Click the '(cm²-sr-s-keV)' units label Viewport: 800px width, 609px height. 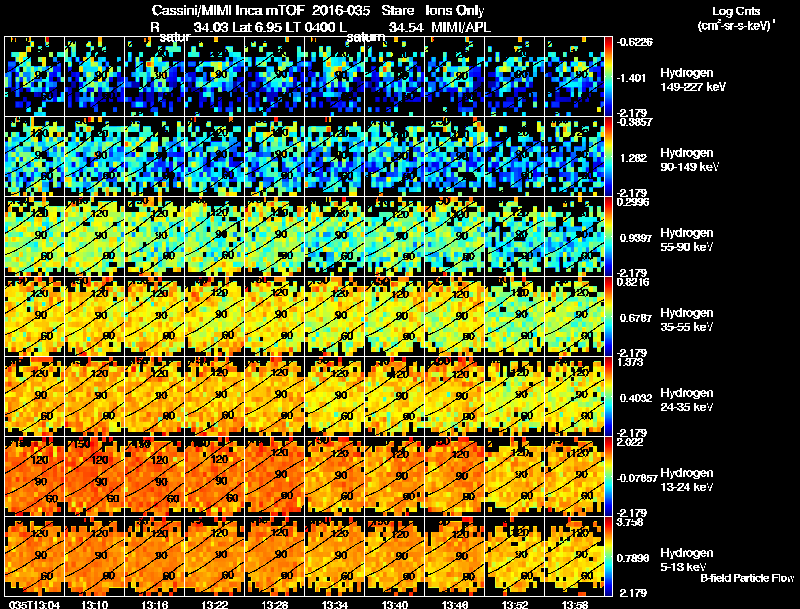736,25
